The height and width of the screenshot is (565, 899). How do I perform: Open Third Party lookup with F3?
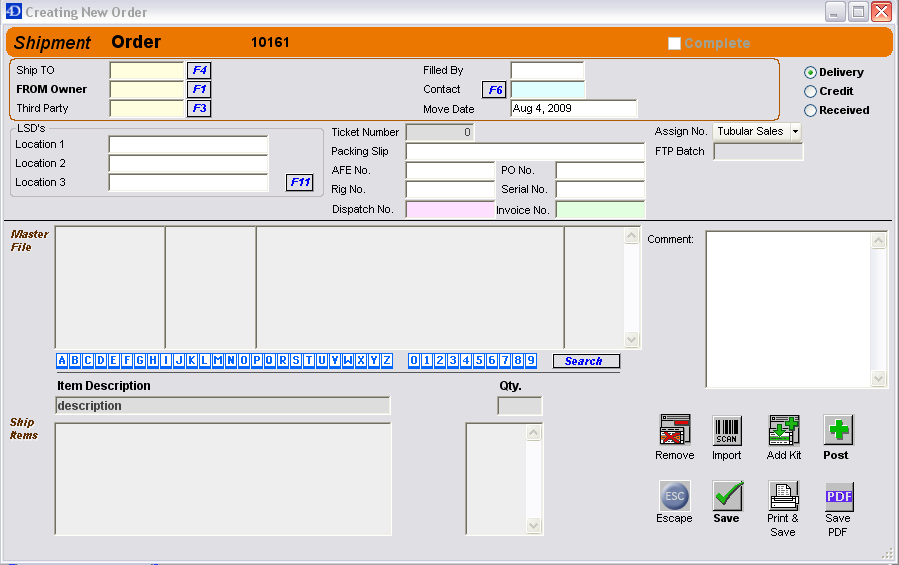point(199,108)
